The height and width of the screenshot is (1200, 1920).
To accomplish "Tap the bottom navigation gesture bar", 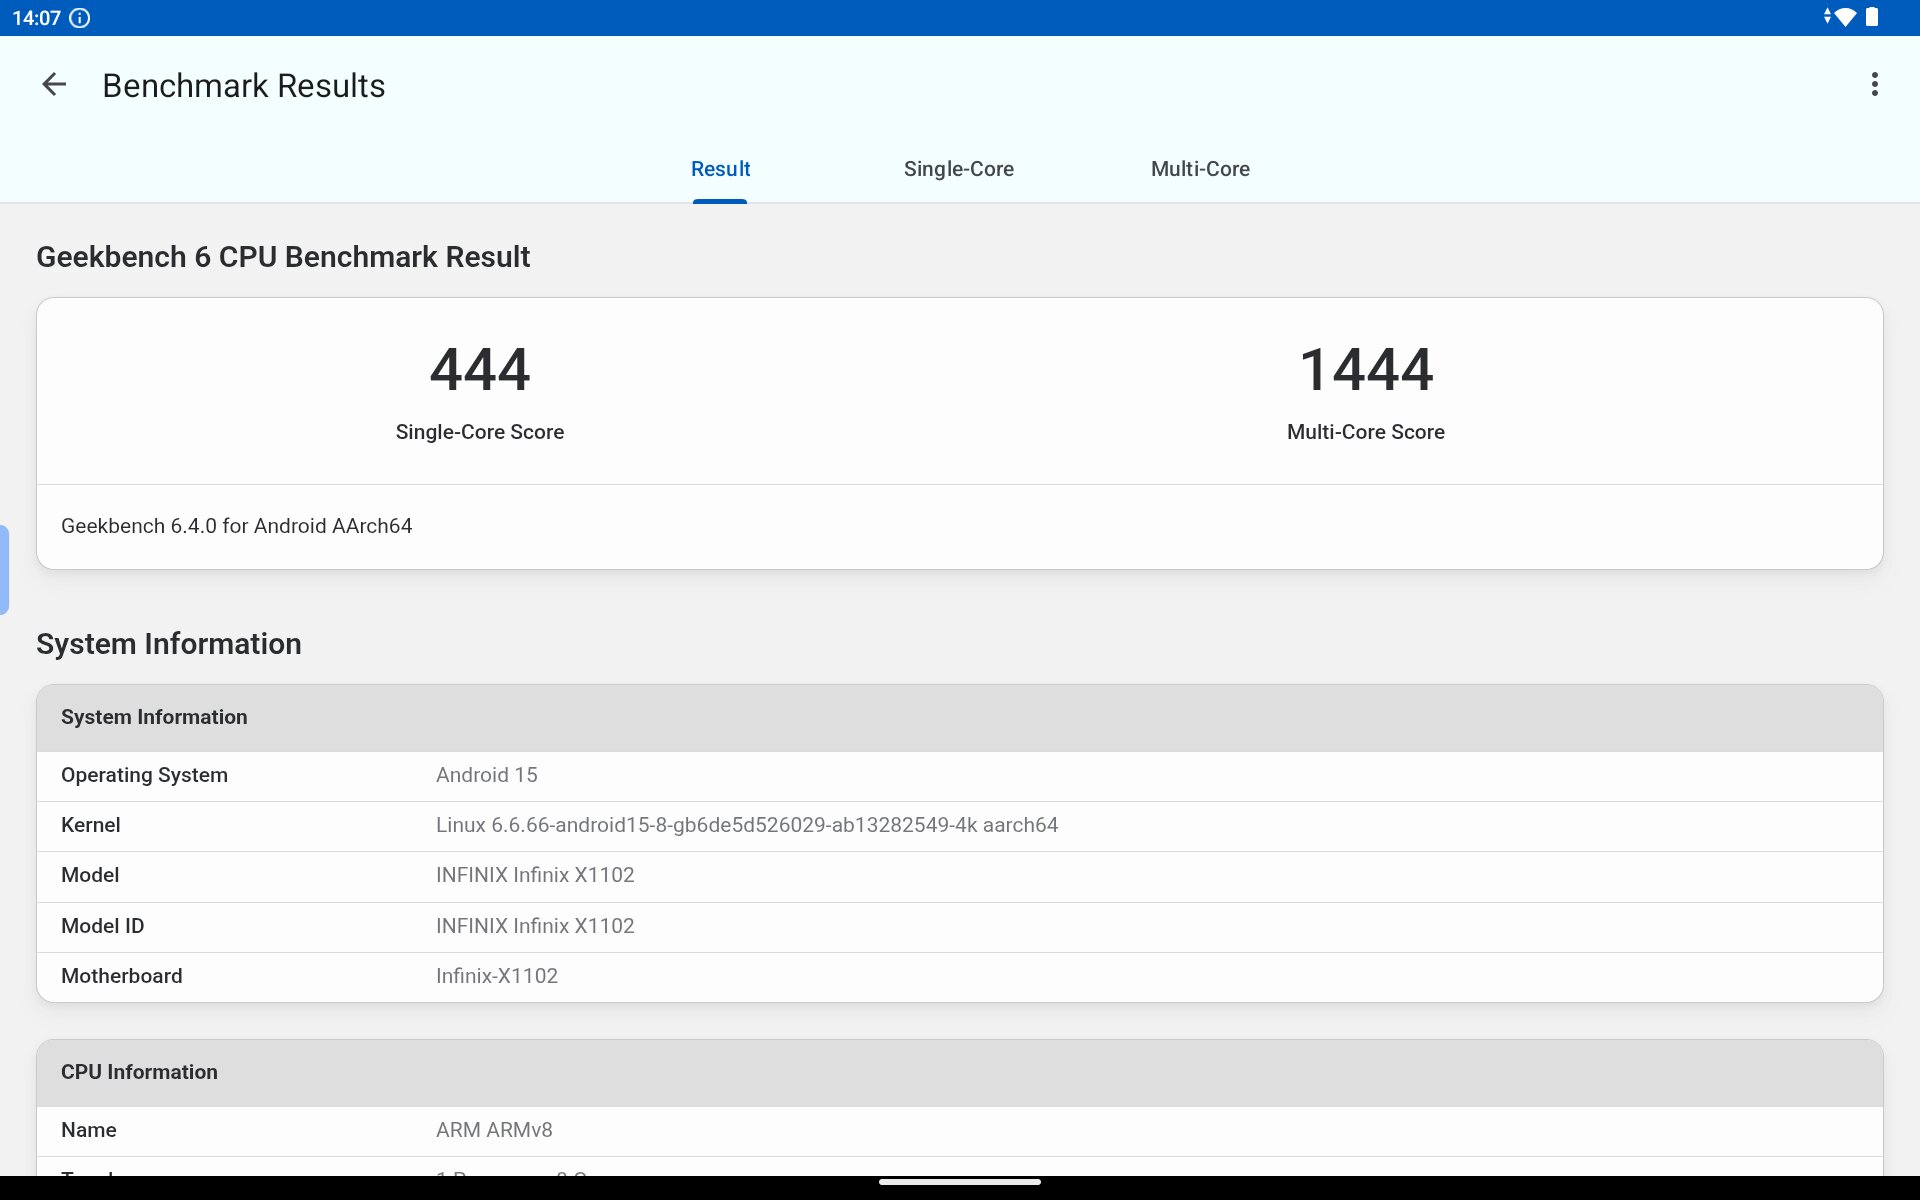I will click(x=960, y=1182).
